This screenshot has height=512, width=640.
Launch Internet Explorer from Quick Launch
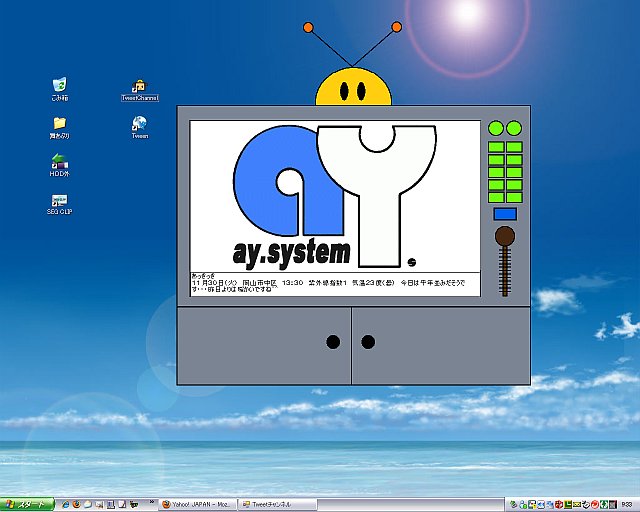click(66, 505)
